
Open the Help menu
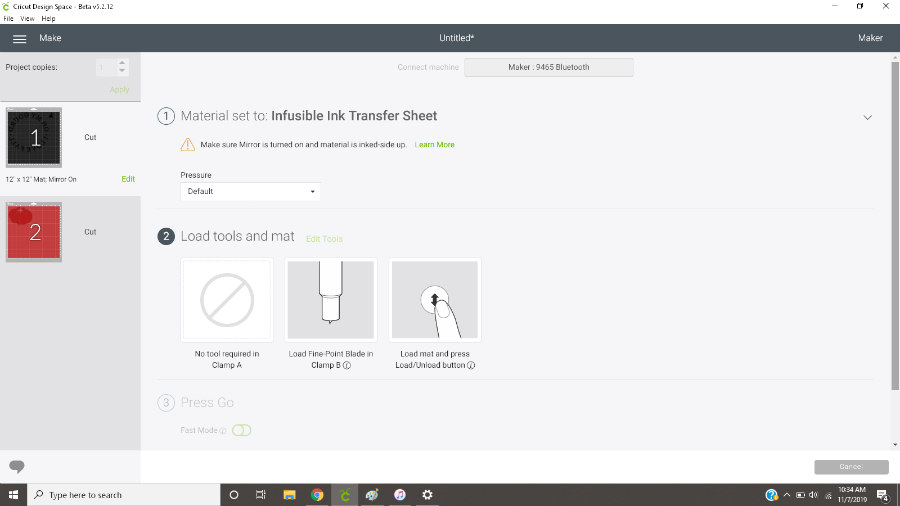click(48, 19)
